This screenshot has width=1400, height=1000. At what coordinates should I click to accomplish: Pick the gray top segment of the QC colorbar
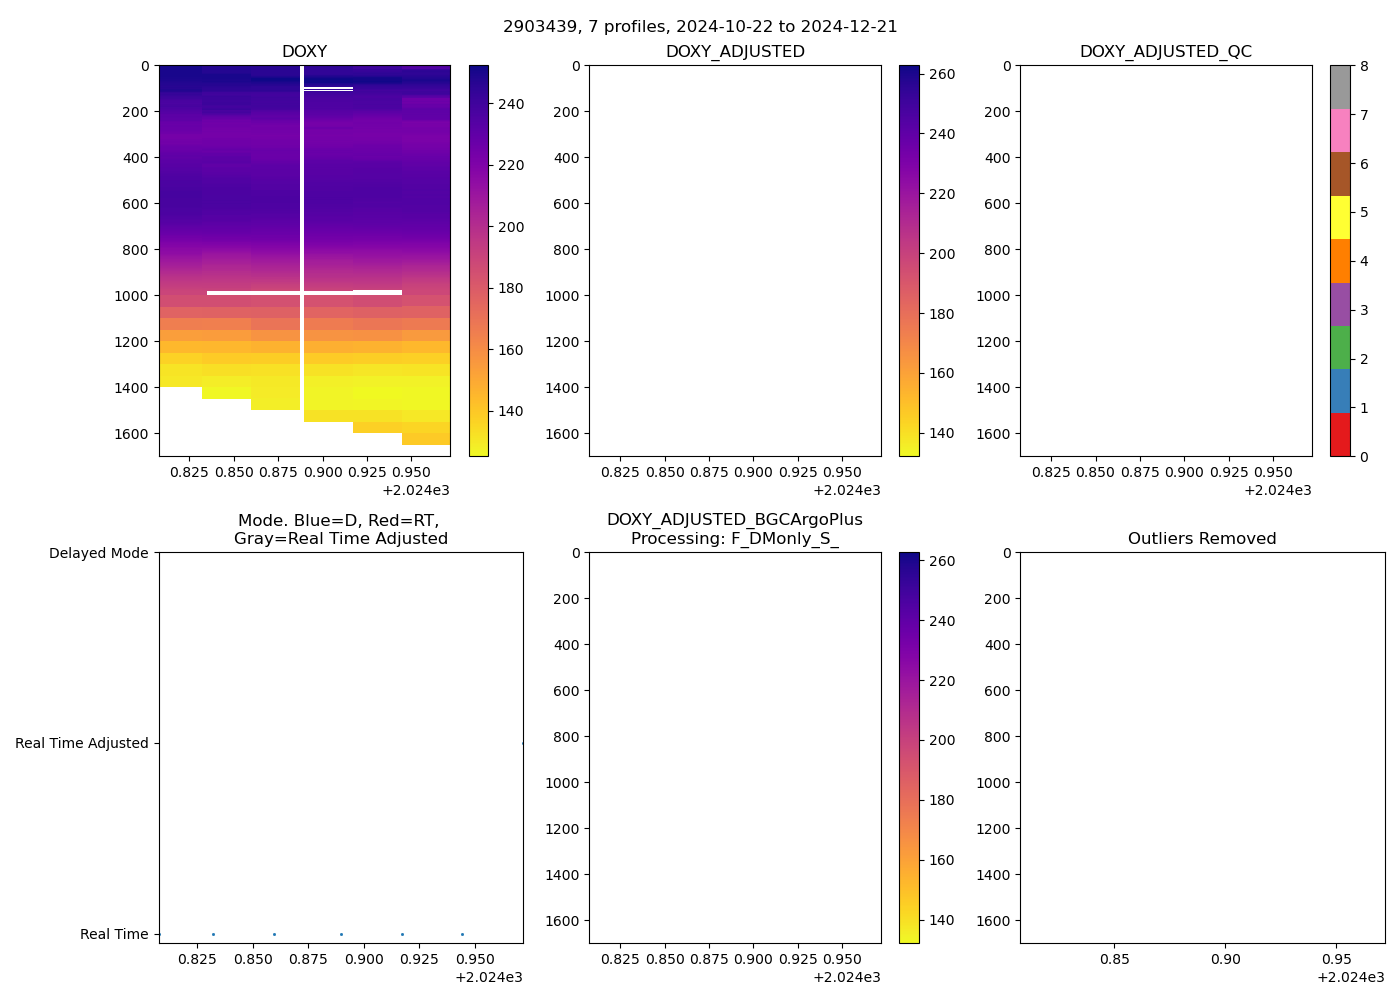coord(1340,87)
